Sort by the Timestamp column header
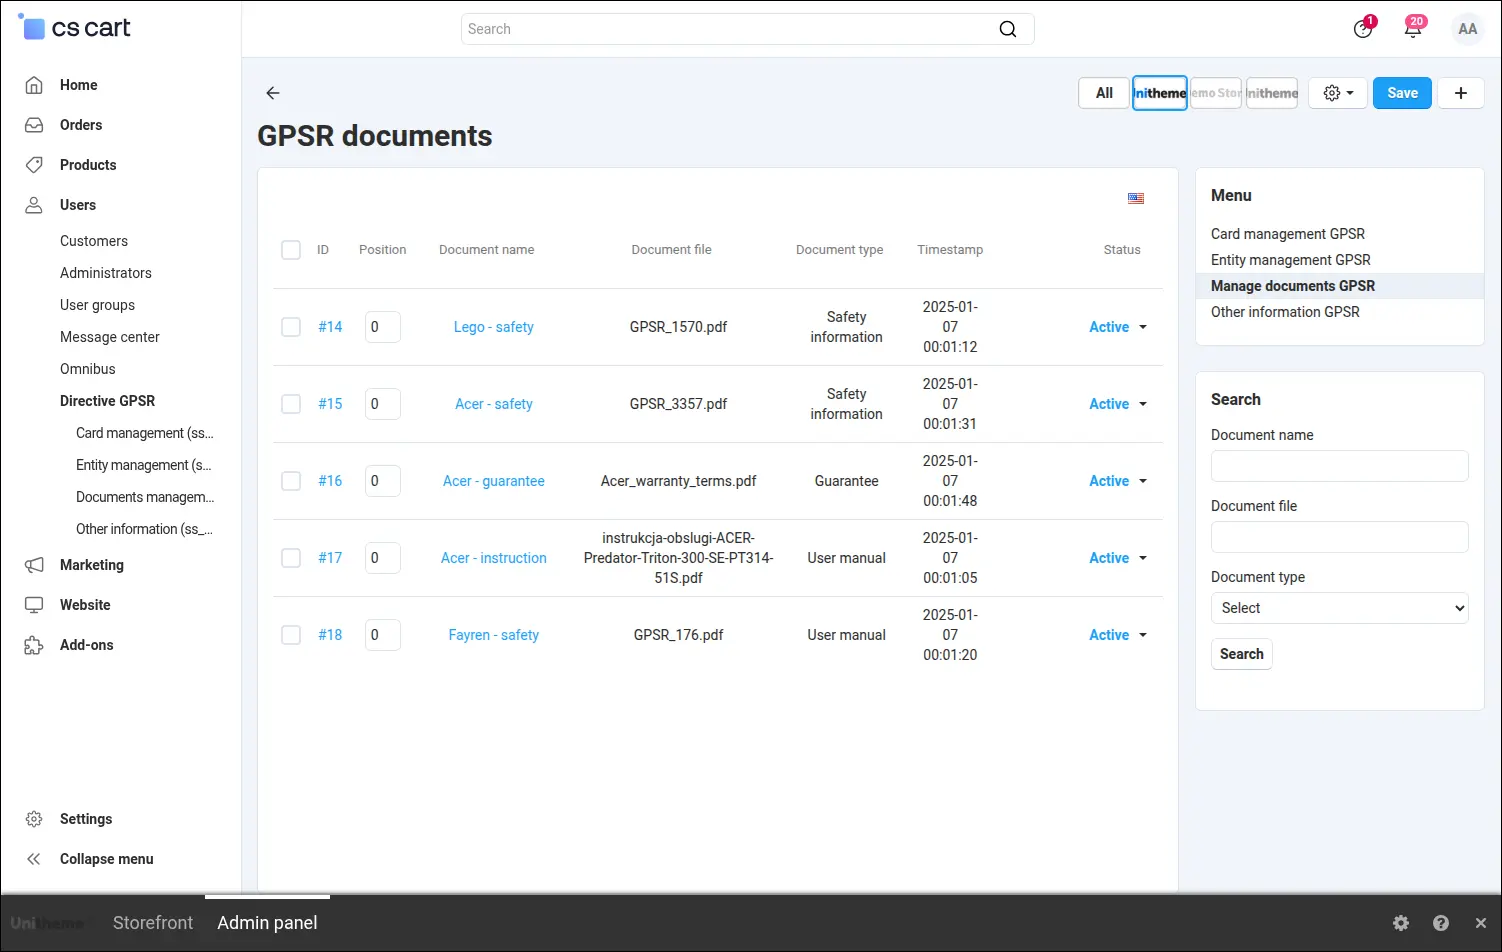1502x952 pixels. click(x=950, y=250)
